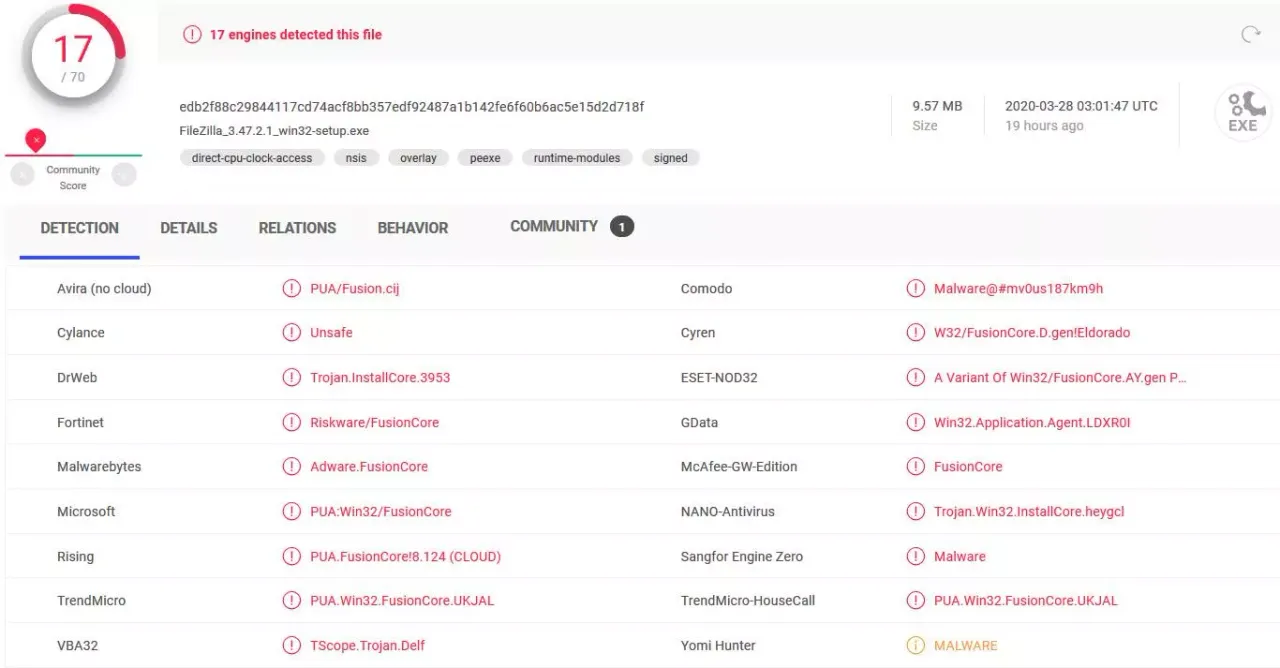Click the Cyren engine name
This screenshot has height=668, width=1280.
click(698, 333)
